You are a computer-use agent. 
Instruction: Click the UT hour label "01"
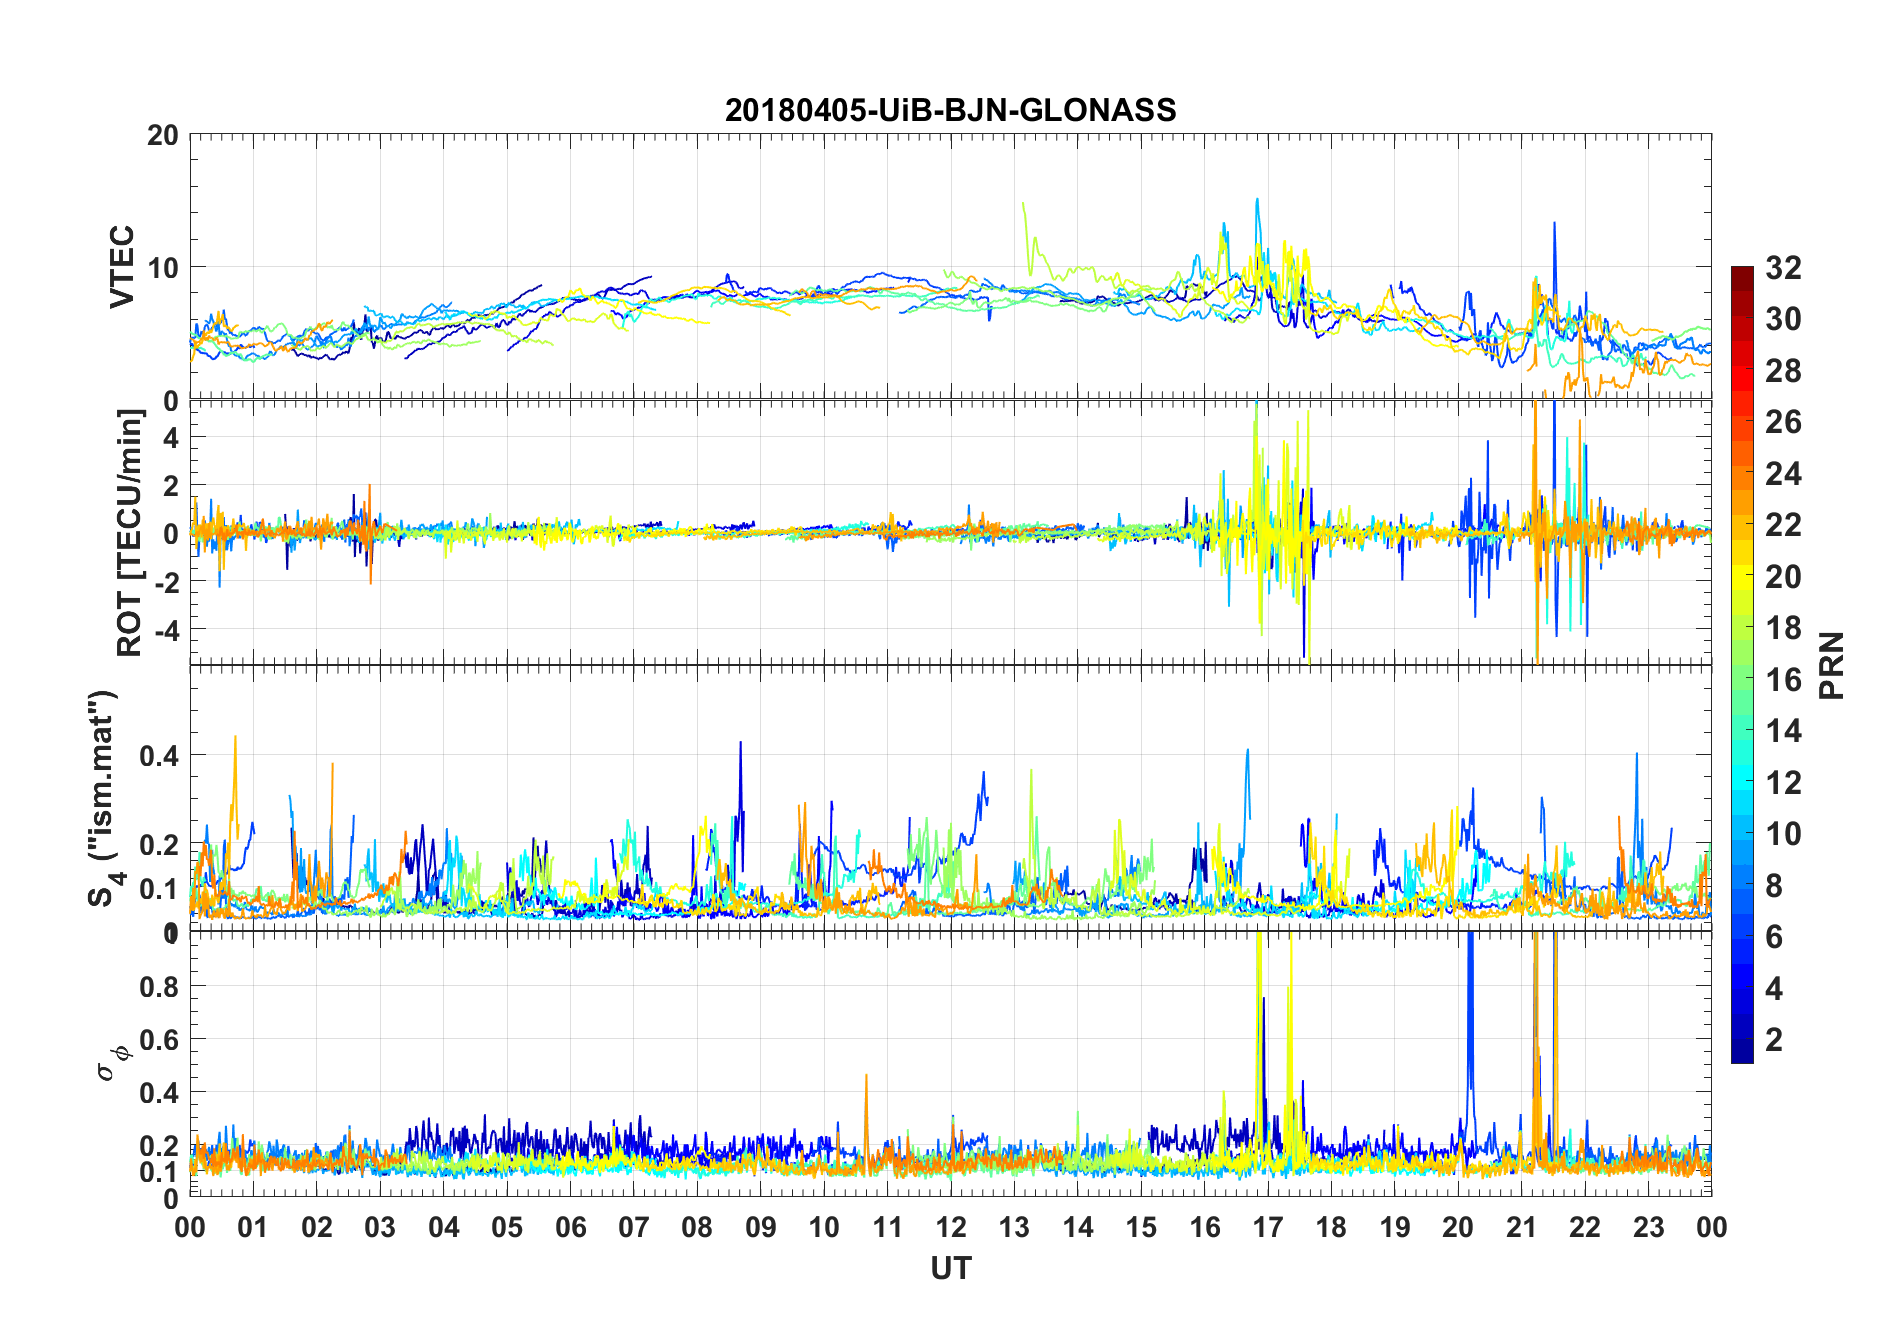pyautogui.click(x=253, y=1228)
